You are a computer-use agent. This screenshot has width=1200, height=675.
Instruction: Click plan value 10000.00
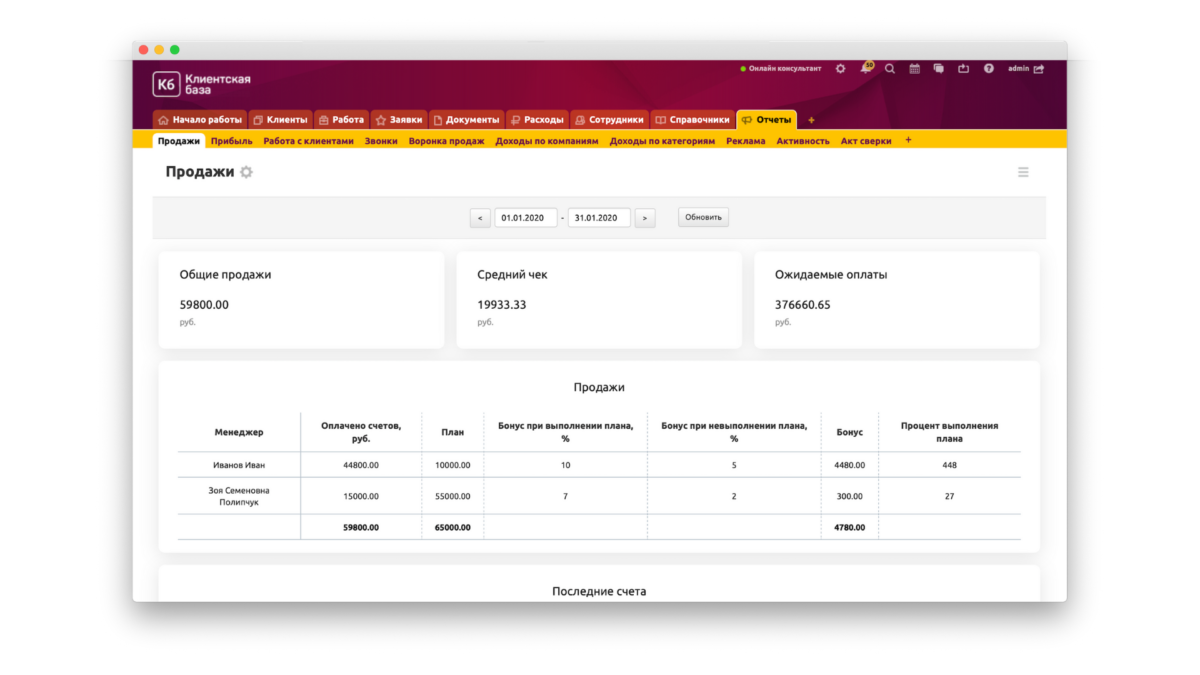pyautogui.click(x=453, y=465)
